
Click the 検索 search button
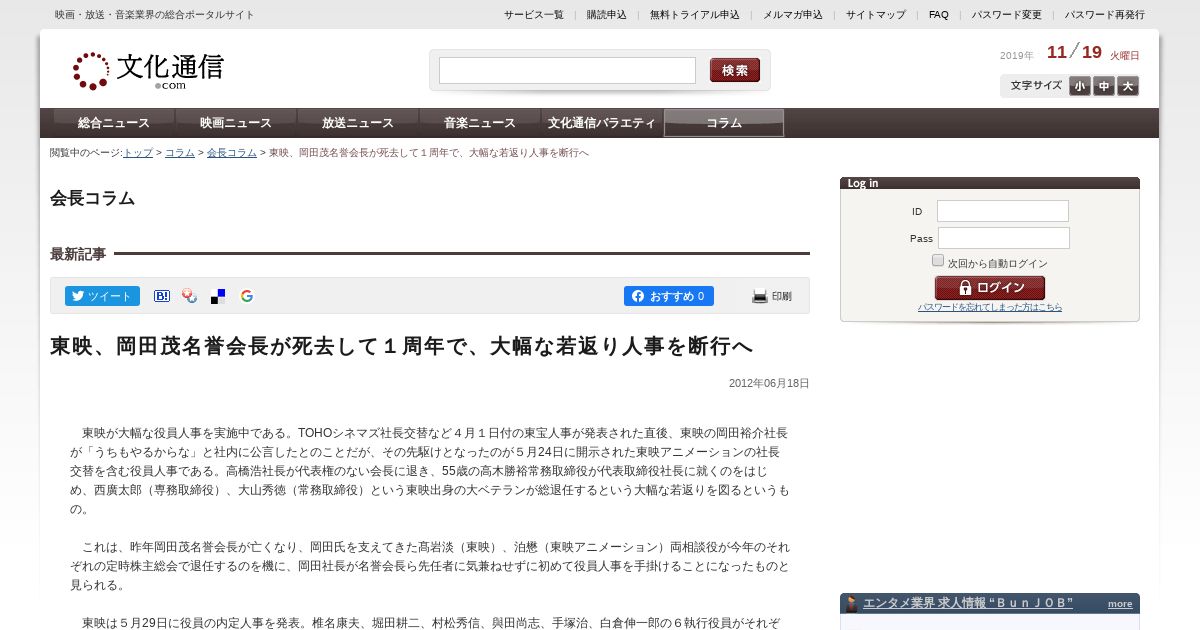[x=735, y=70]
